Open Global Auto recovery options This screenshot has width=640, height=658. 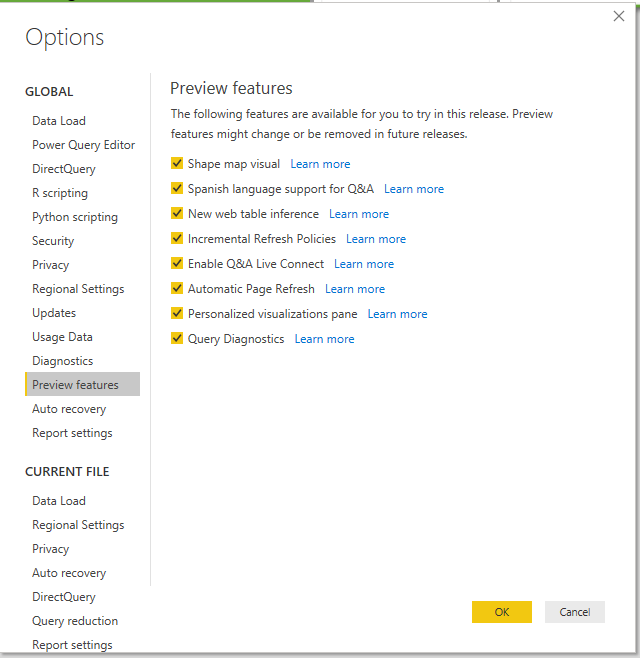pyautogui.click(x=69, y=409)
